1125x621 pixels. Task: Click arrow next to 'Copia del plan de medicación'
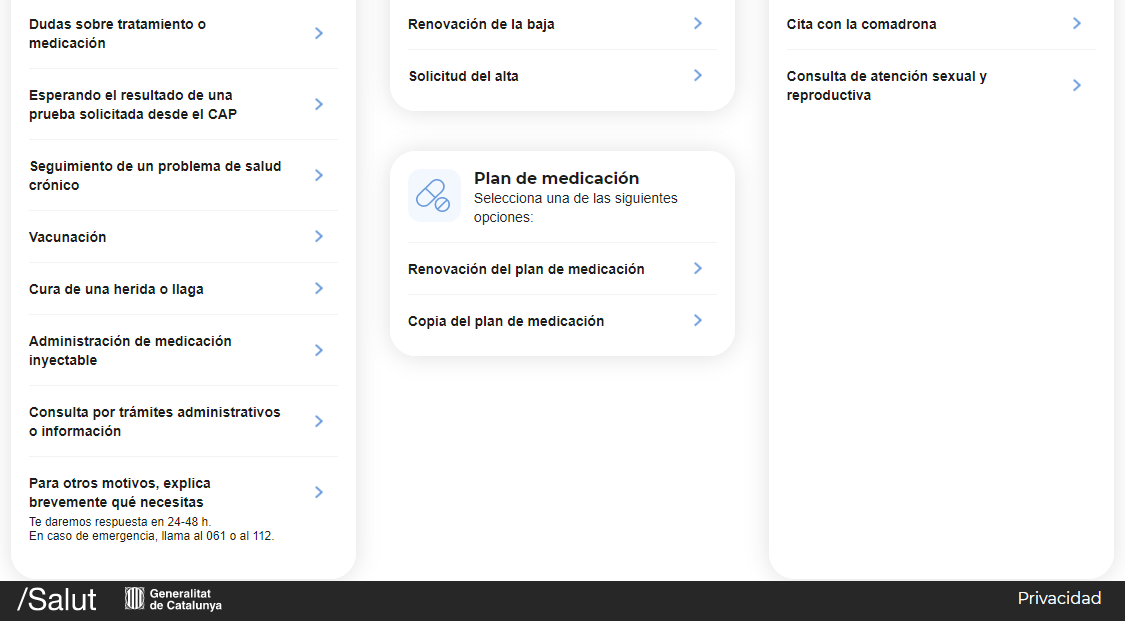[x=698, y=321]
